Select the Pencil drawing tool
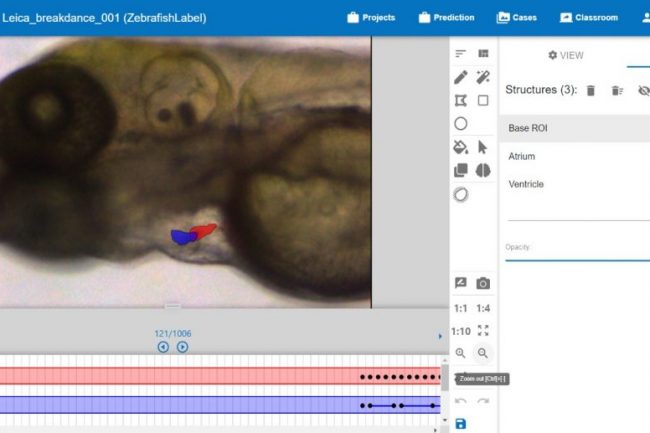 coord(461,77)
